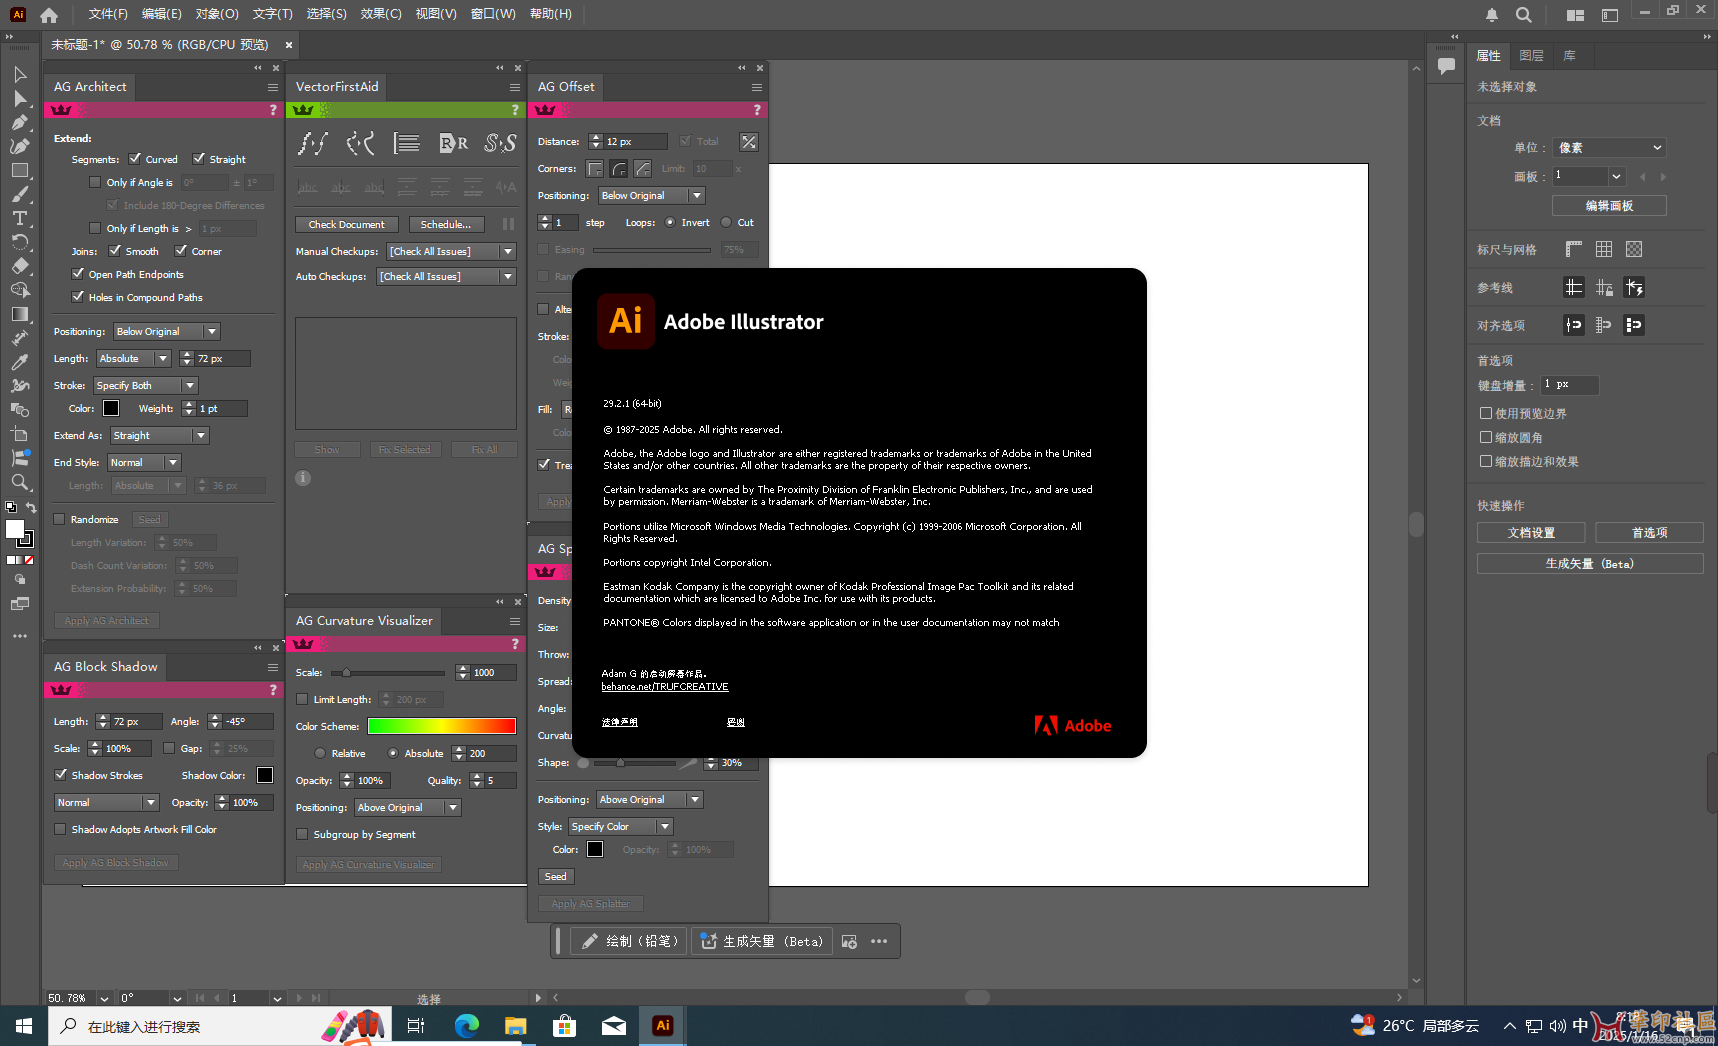Screen dimensions: 1718x1046
Task: Toggle Open Path Endpoints checkbox
Action: coord(78,274)
